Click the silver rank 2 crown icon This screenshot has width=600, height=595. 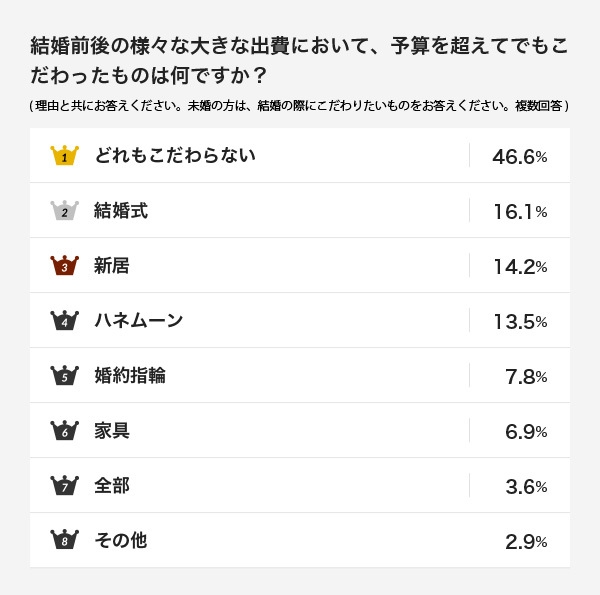point(64,211)
